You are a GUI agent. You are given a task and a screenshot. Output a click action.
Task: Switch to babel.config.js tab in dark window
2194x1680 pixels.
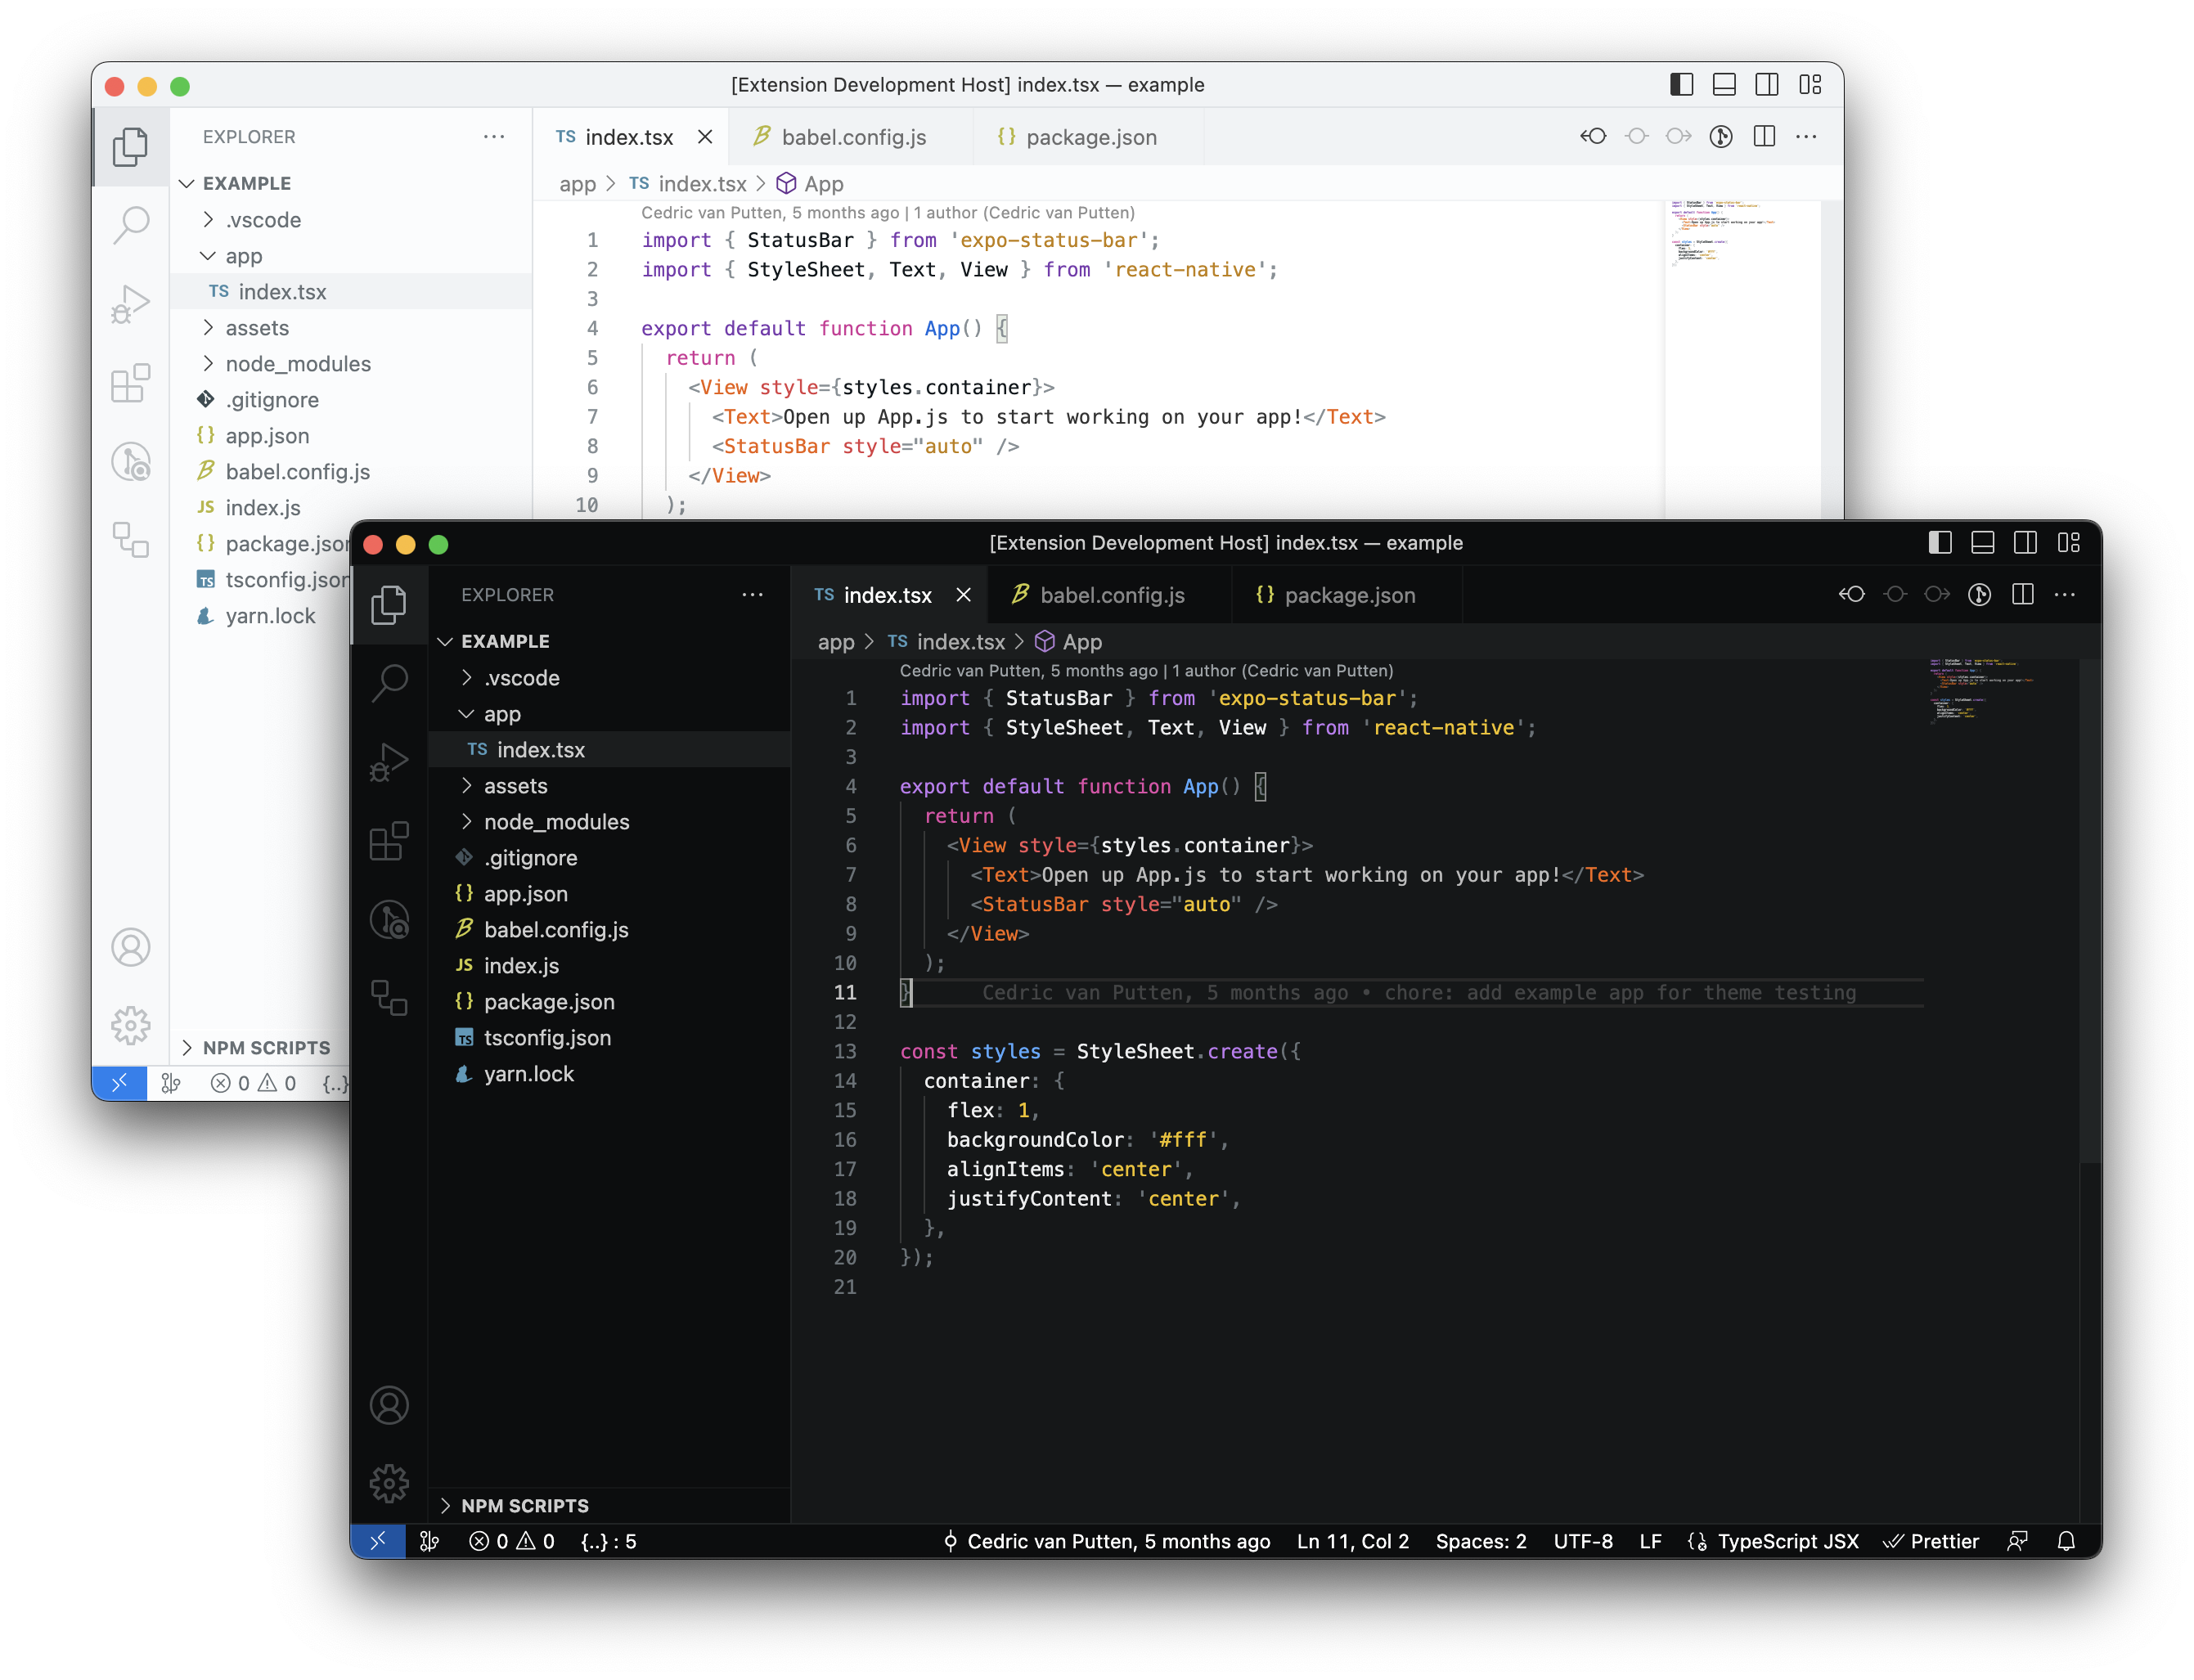coord(1111,595)
